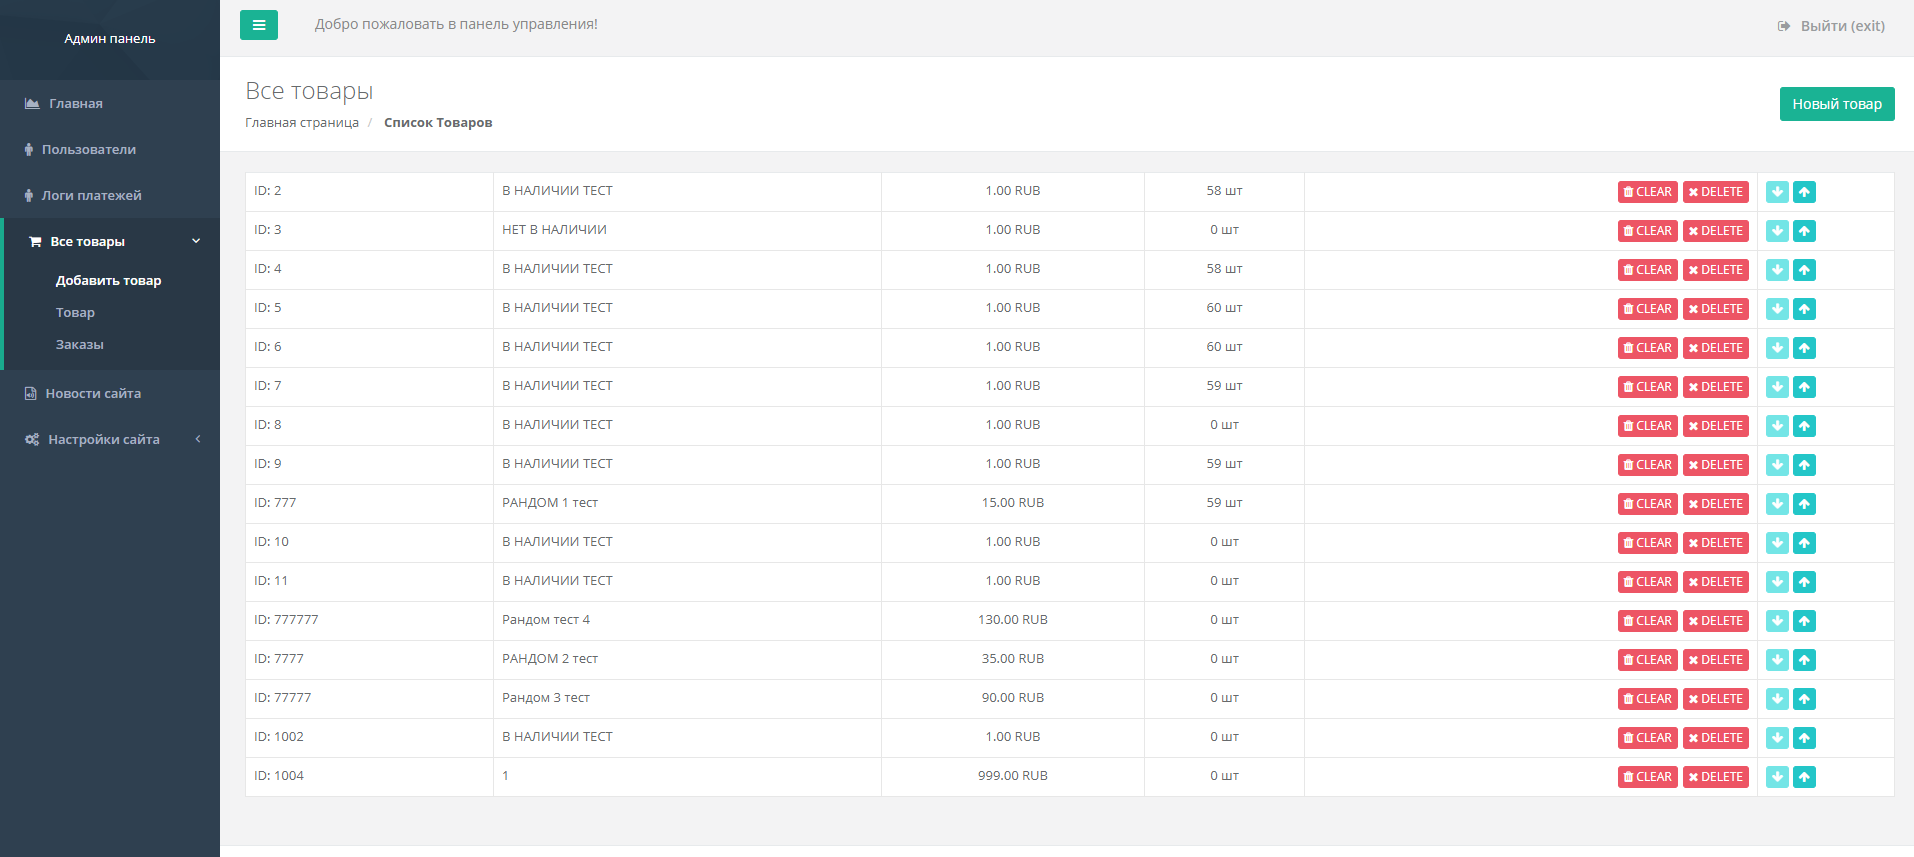This screenshot has height=857, width=1914.
Task: Move product ID: 777 up
Action: click(x=1804, y=504)
